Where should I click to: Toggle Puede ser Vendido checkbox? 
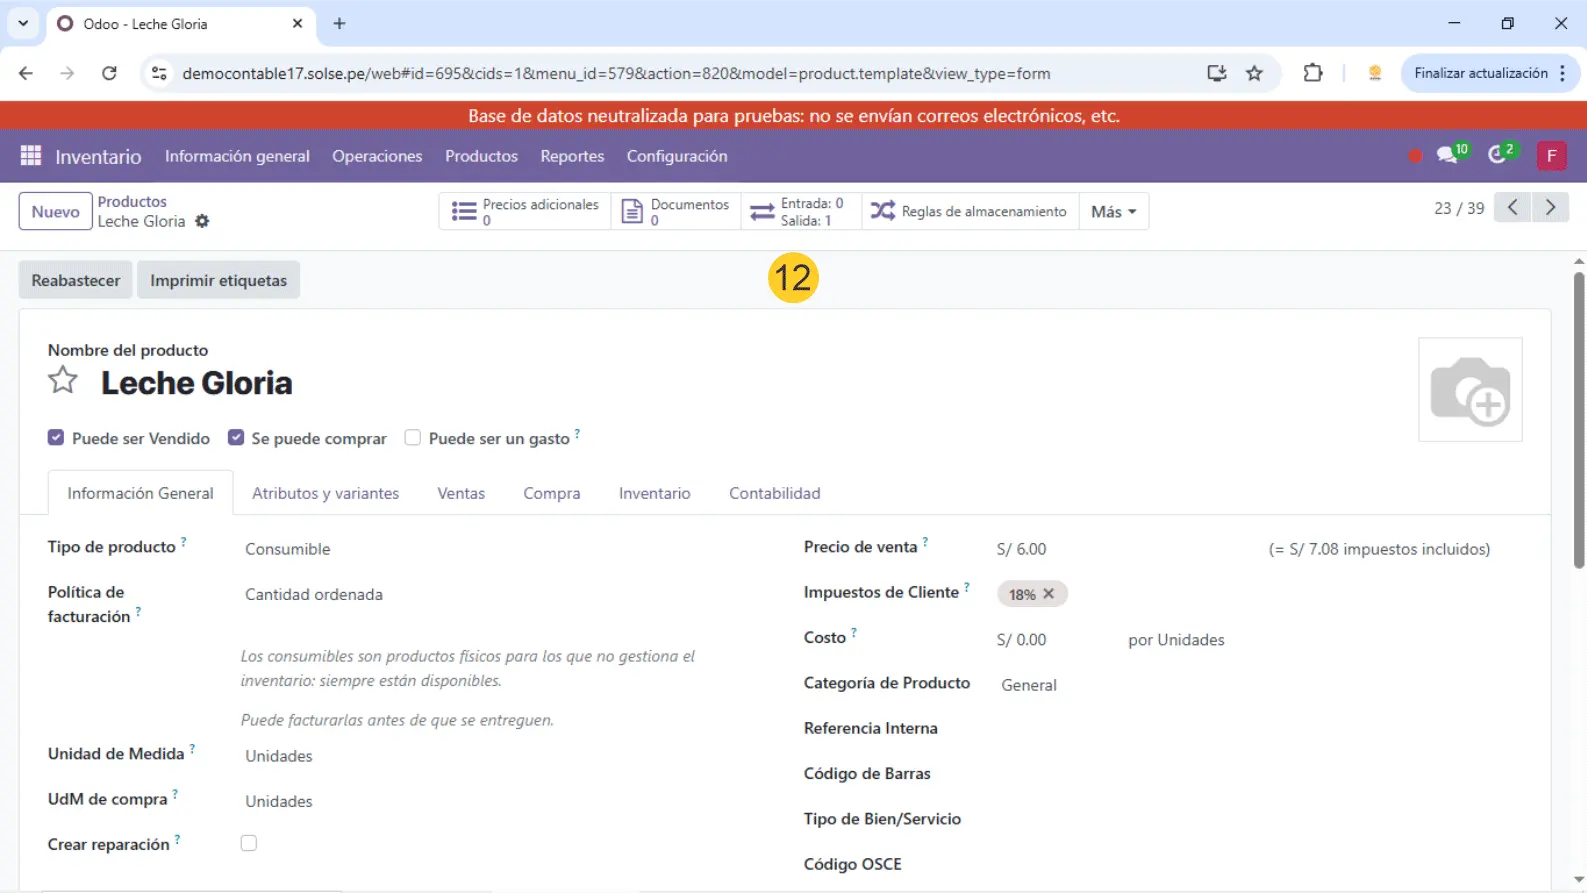point(56,437)
